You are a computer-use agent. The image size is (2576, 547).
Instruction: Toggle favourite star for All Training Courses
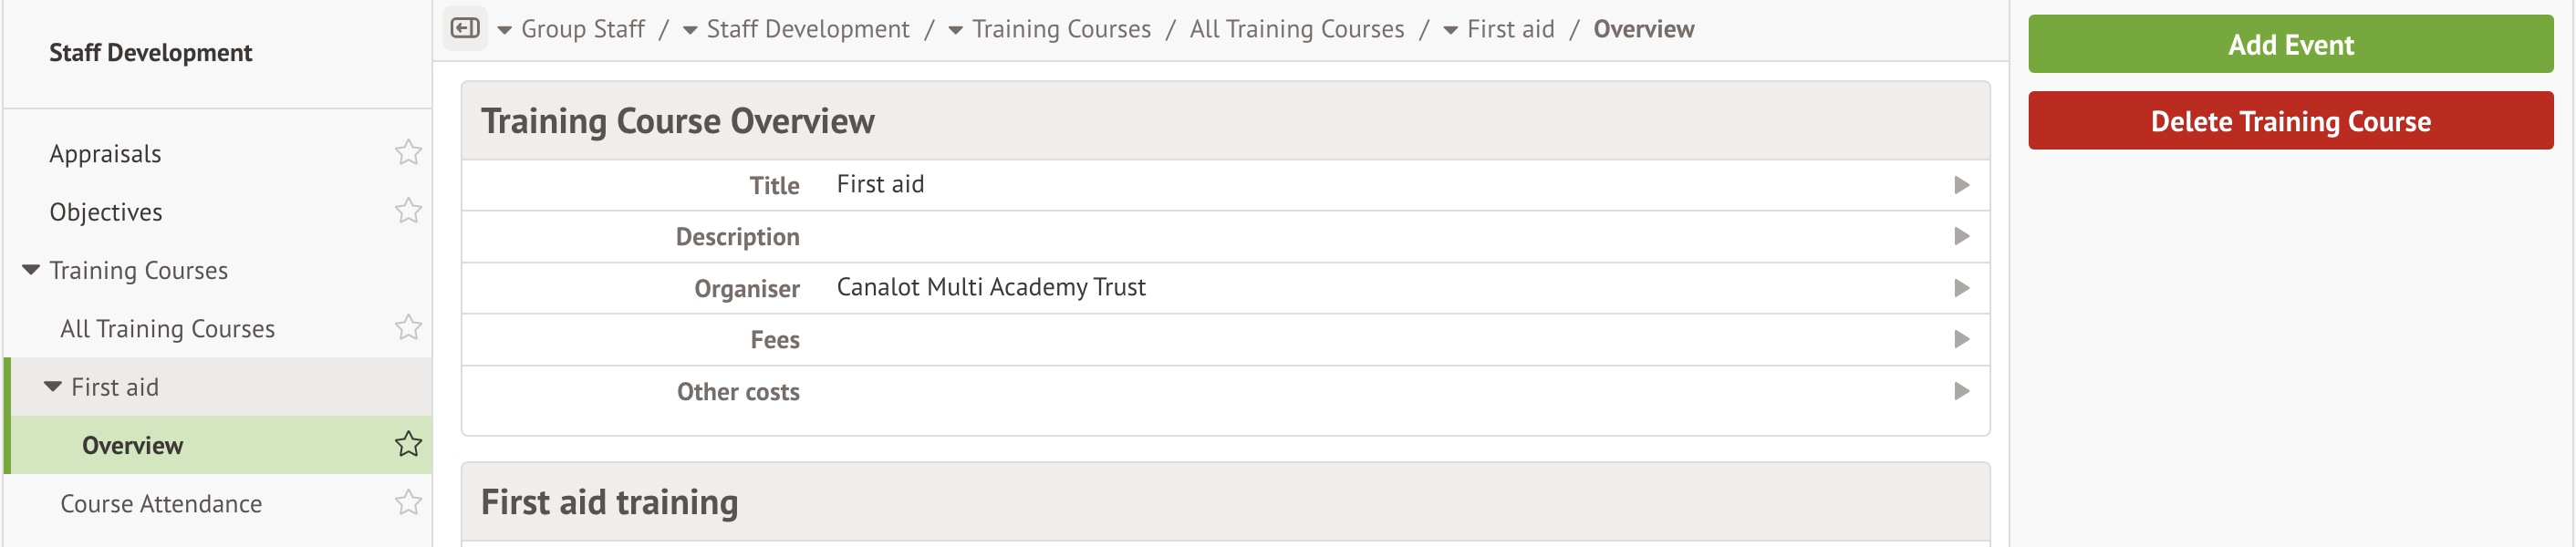coord(408,328)
